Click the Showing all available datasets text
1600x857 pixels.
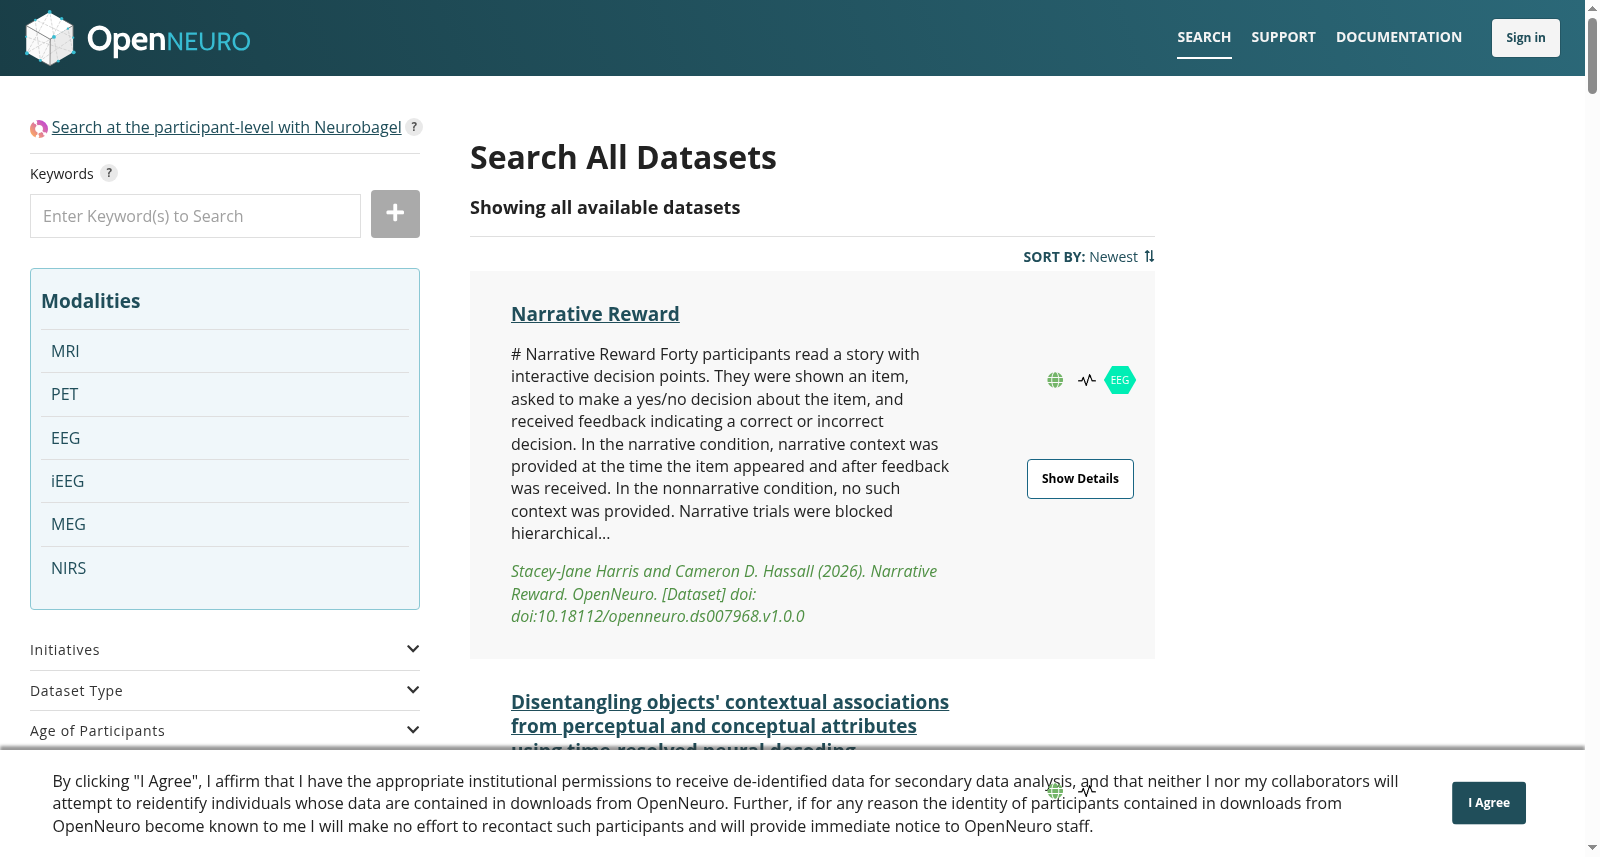pyautogui.click(x=605, y=208)
